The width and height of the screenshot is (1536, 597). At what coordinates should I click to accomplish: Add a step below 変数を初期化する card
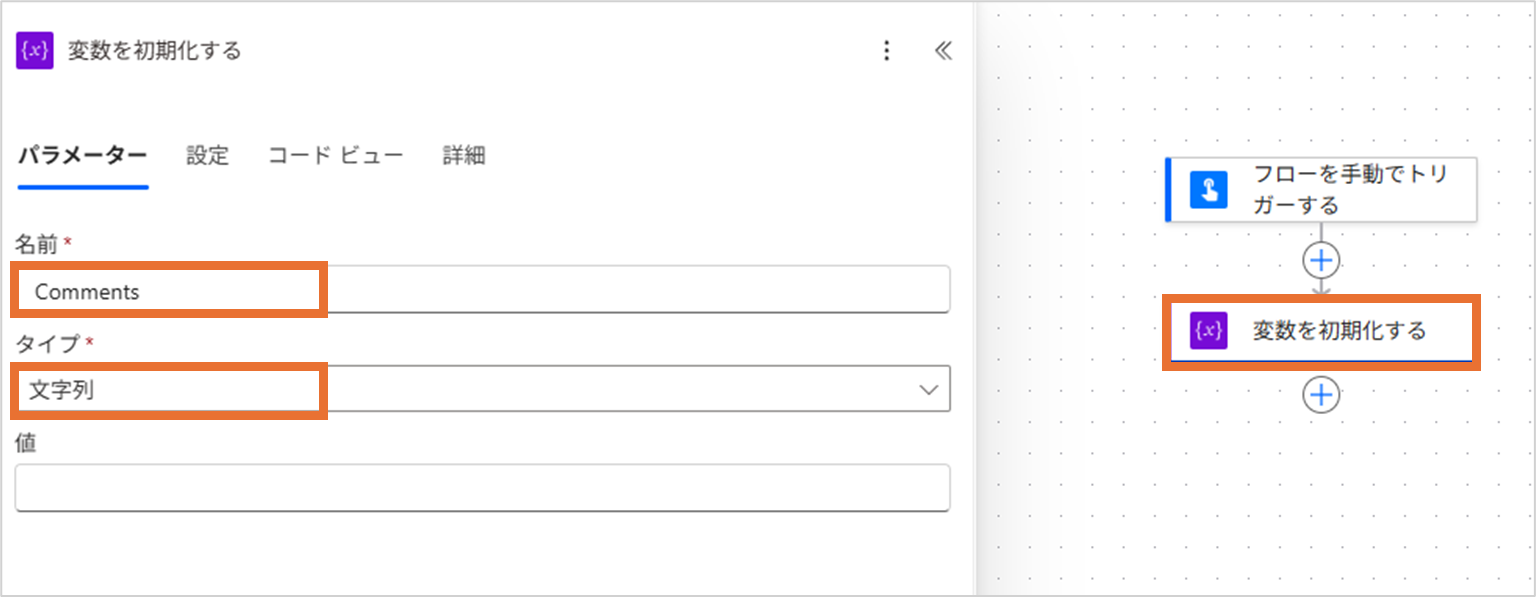pyautogui.click(x=1321, y=395)
